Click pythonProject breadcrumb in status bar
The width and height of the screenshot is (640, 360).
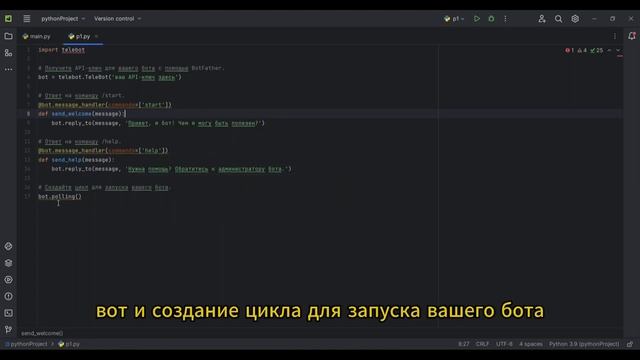pyautogui.click(x=26, y=344)
